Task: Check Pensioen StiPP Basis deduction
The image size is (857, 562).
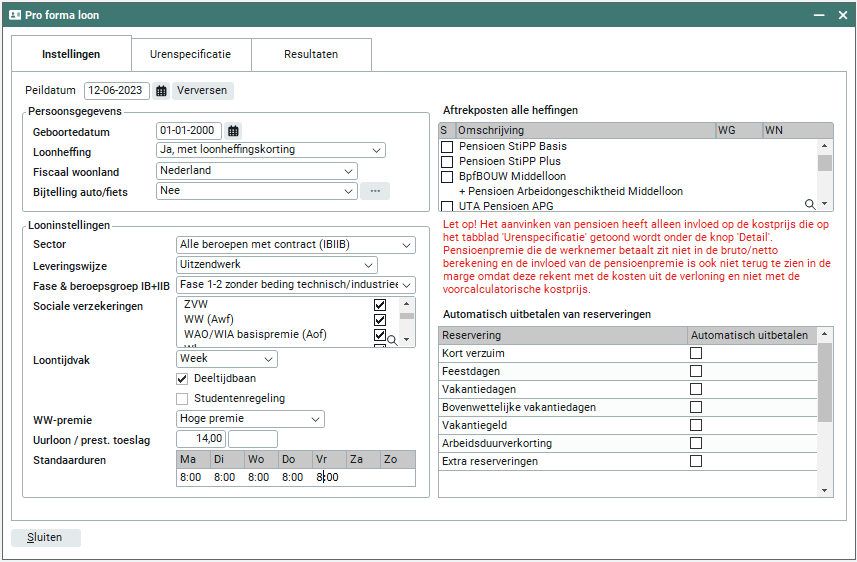Action: 447,147
